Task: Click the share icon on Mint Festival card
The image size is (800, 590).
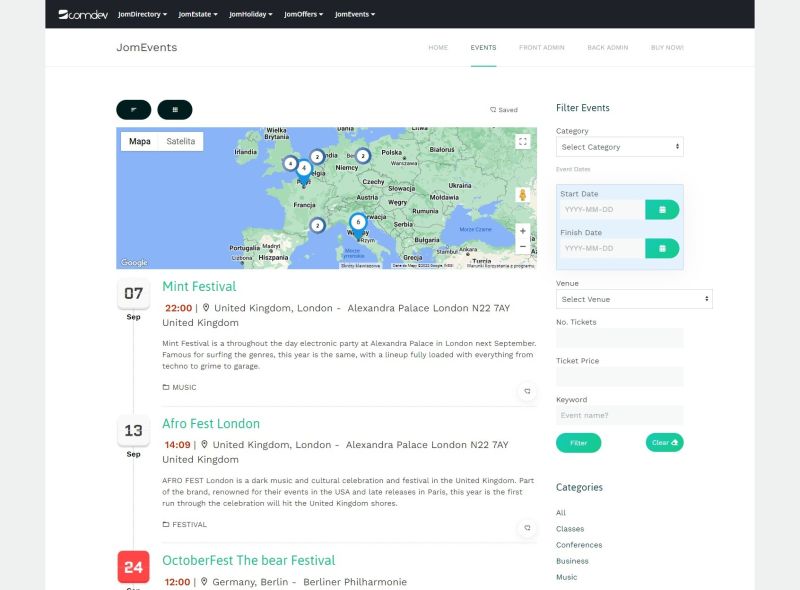Action: point(528,391)
